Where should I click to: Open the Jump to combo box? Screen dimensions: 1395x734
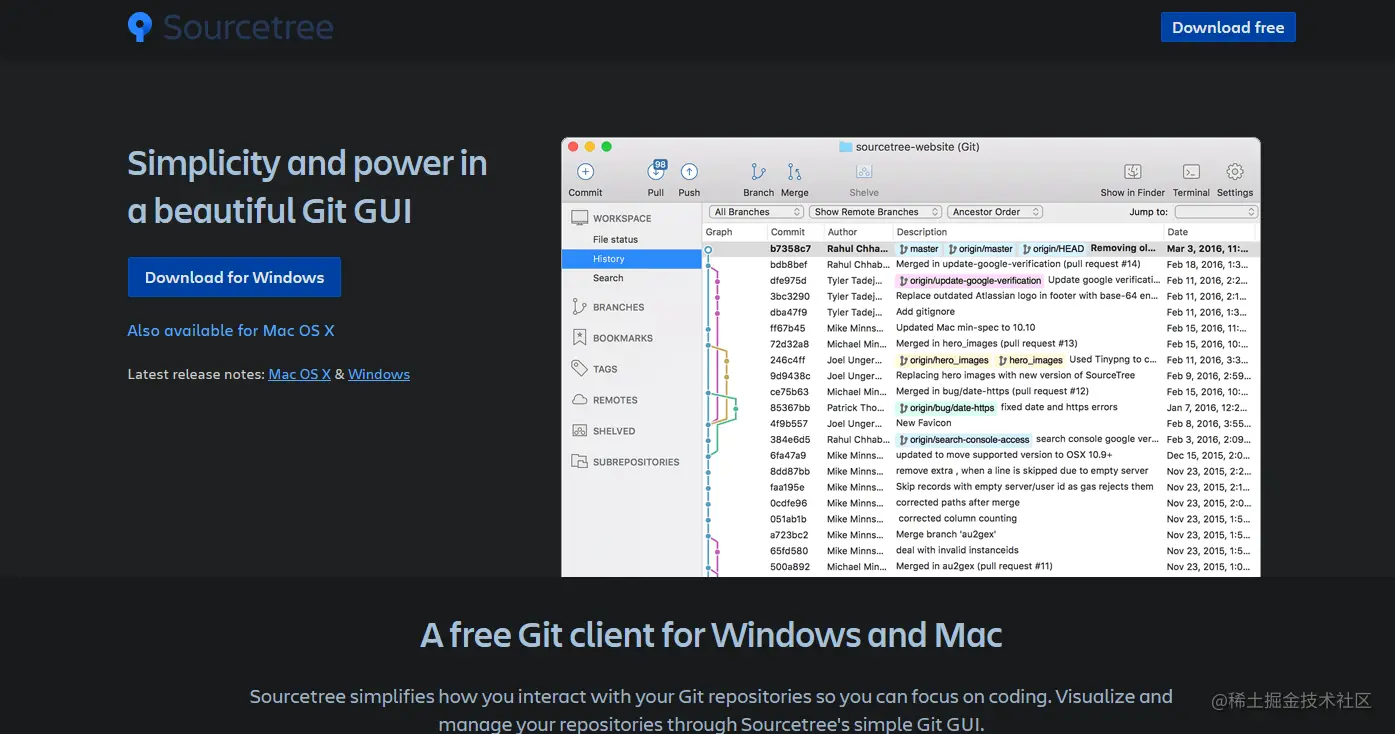point(1216,212)
